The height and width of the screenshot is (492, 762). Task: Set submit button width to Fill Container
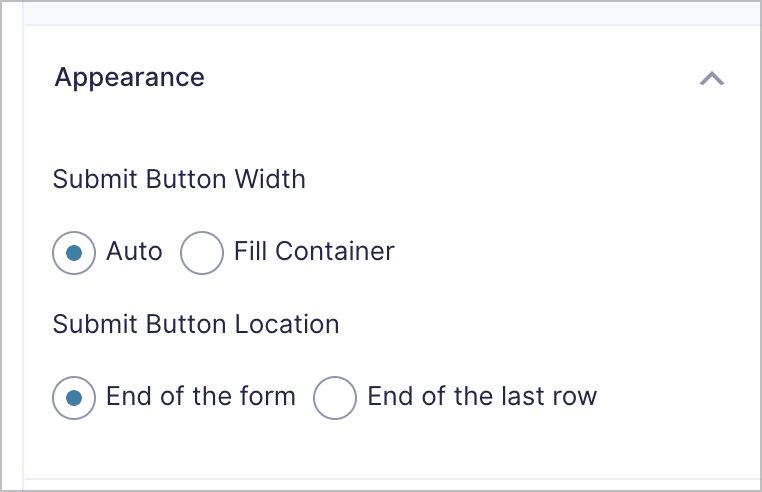[x=201, y=252]
